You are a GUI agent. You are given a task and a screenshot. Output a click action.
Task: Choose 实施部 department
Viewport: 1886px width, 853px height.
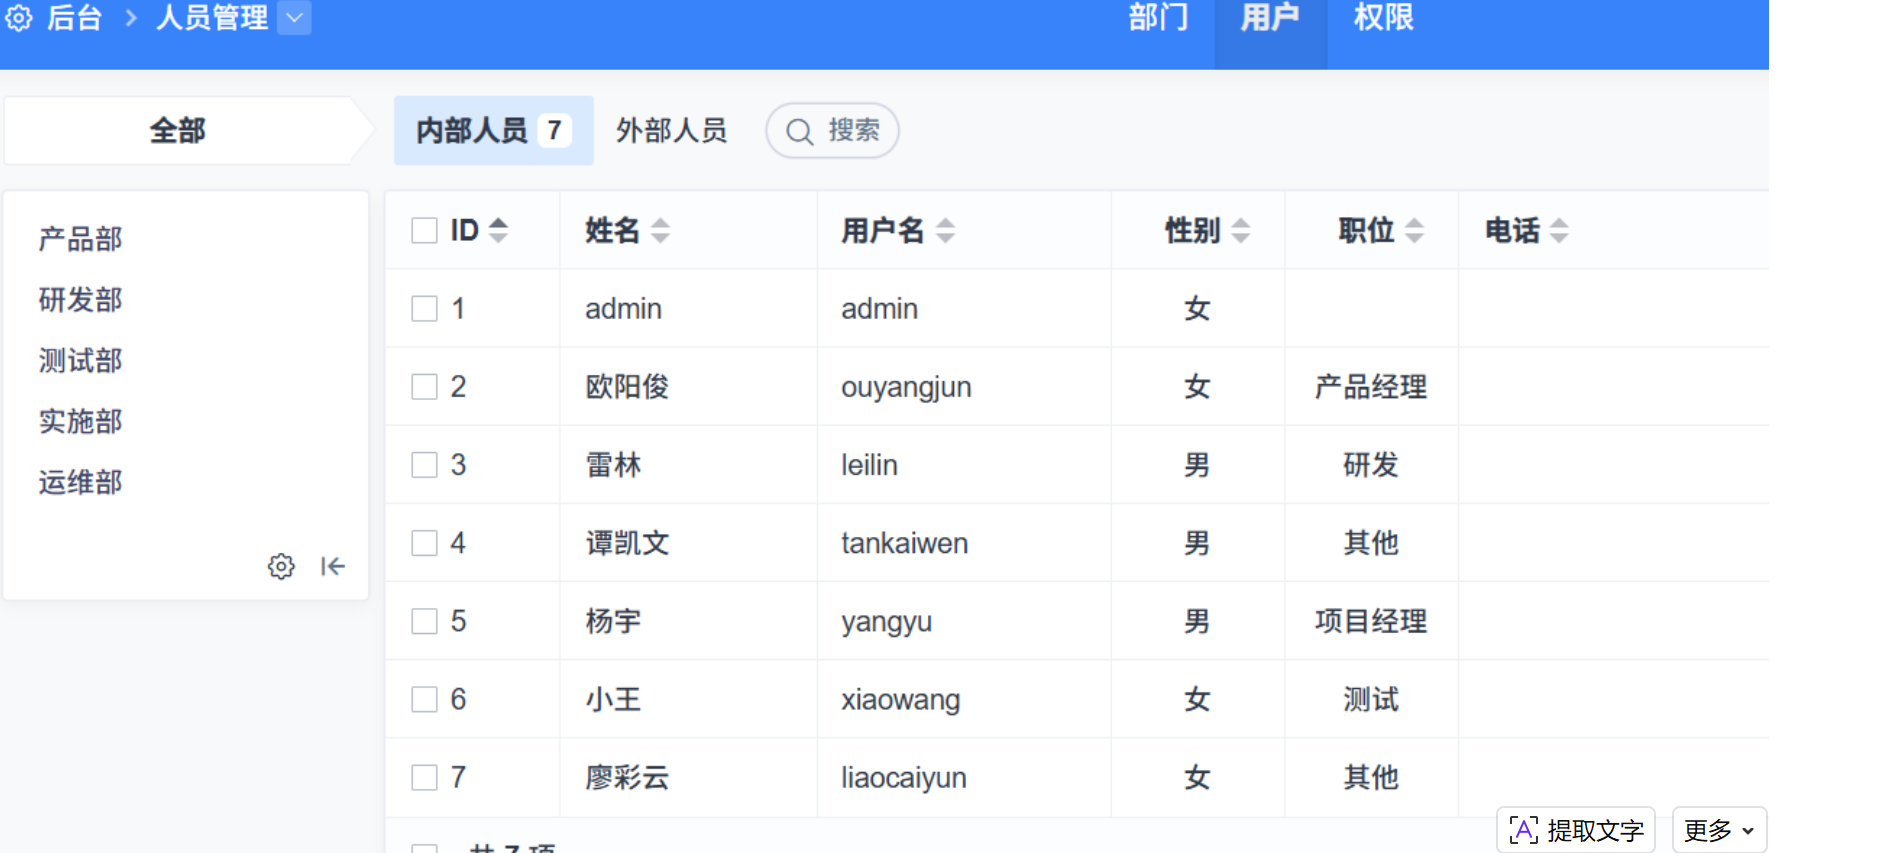tap(81, 422)
